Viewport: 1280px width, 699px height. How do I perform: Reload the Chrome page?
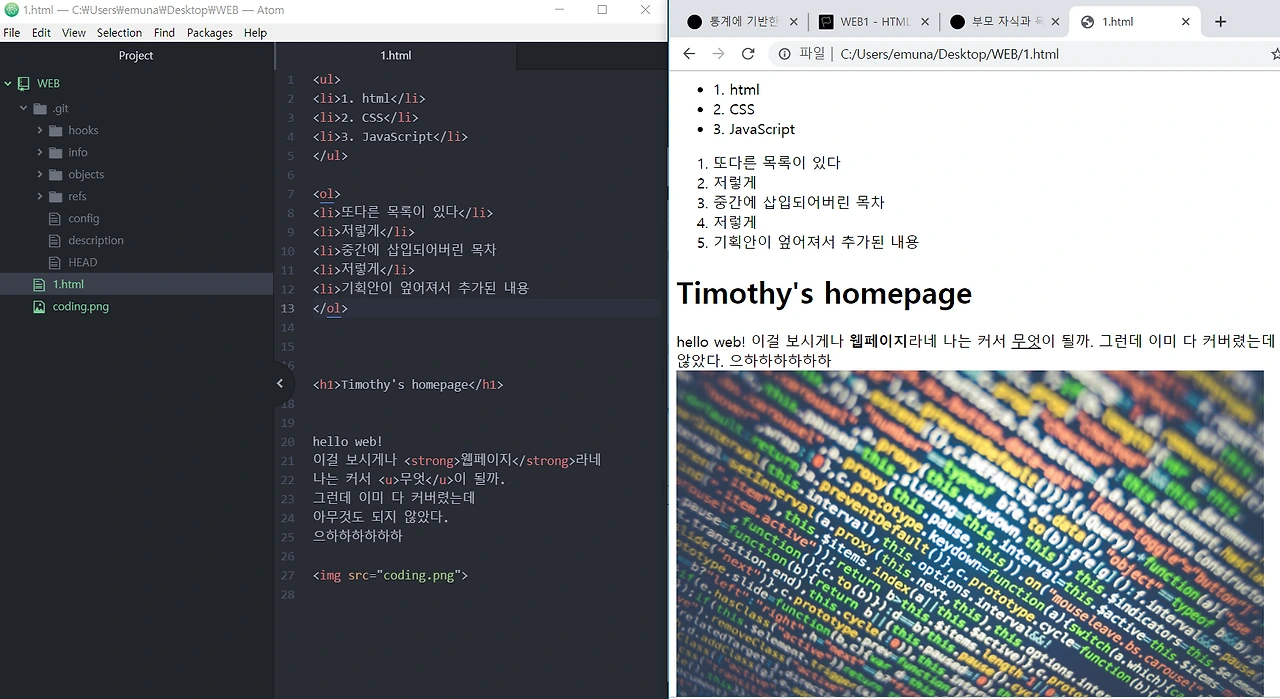[748, 54]
